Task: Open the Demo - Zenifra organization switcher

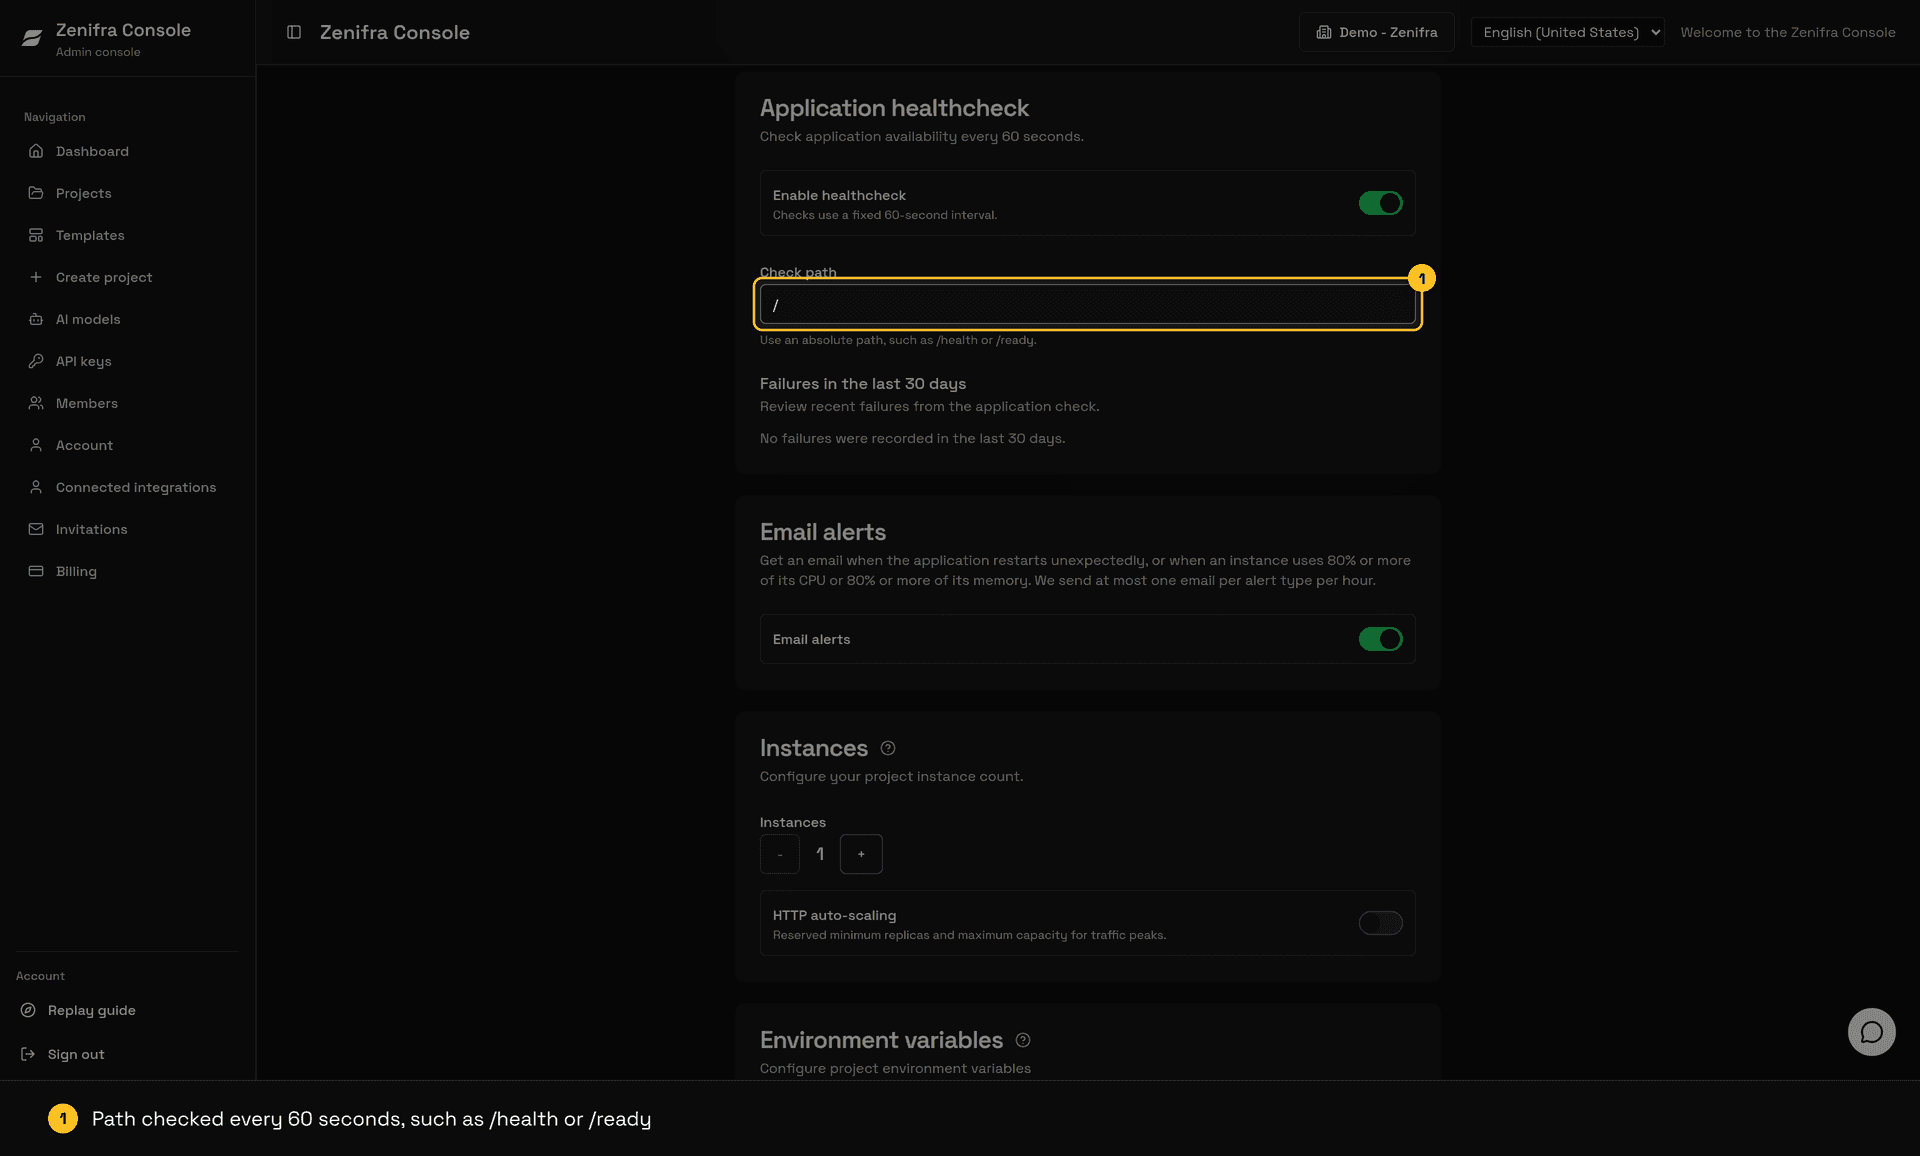Action: [x=1376, y=32]
